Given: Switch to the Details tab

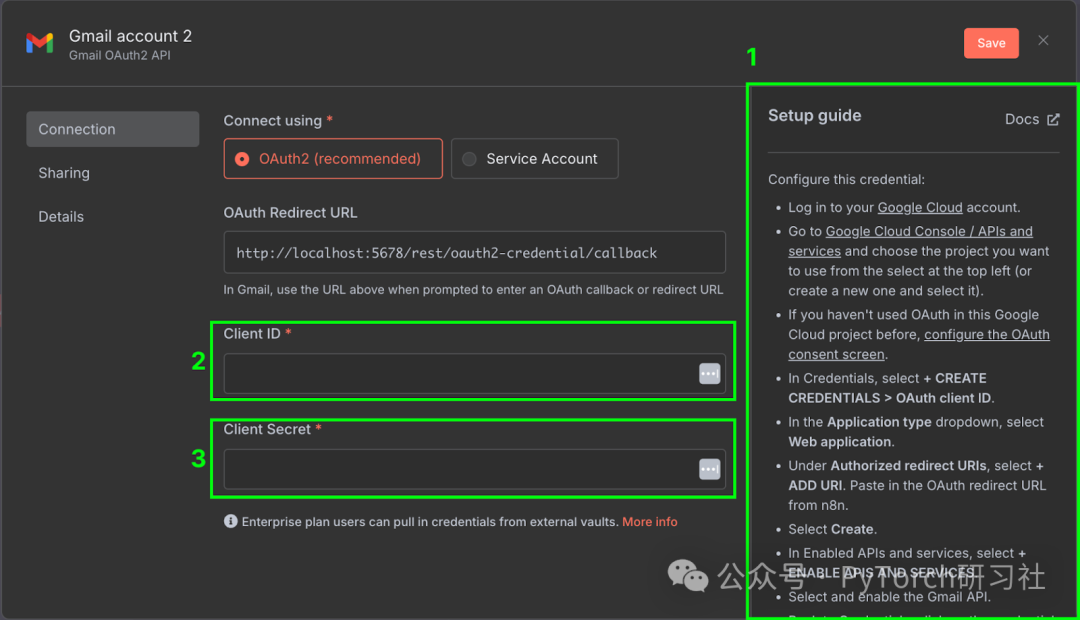Looking at the screenshot, I should click(61, 216).
